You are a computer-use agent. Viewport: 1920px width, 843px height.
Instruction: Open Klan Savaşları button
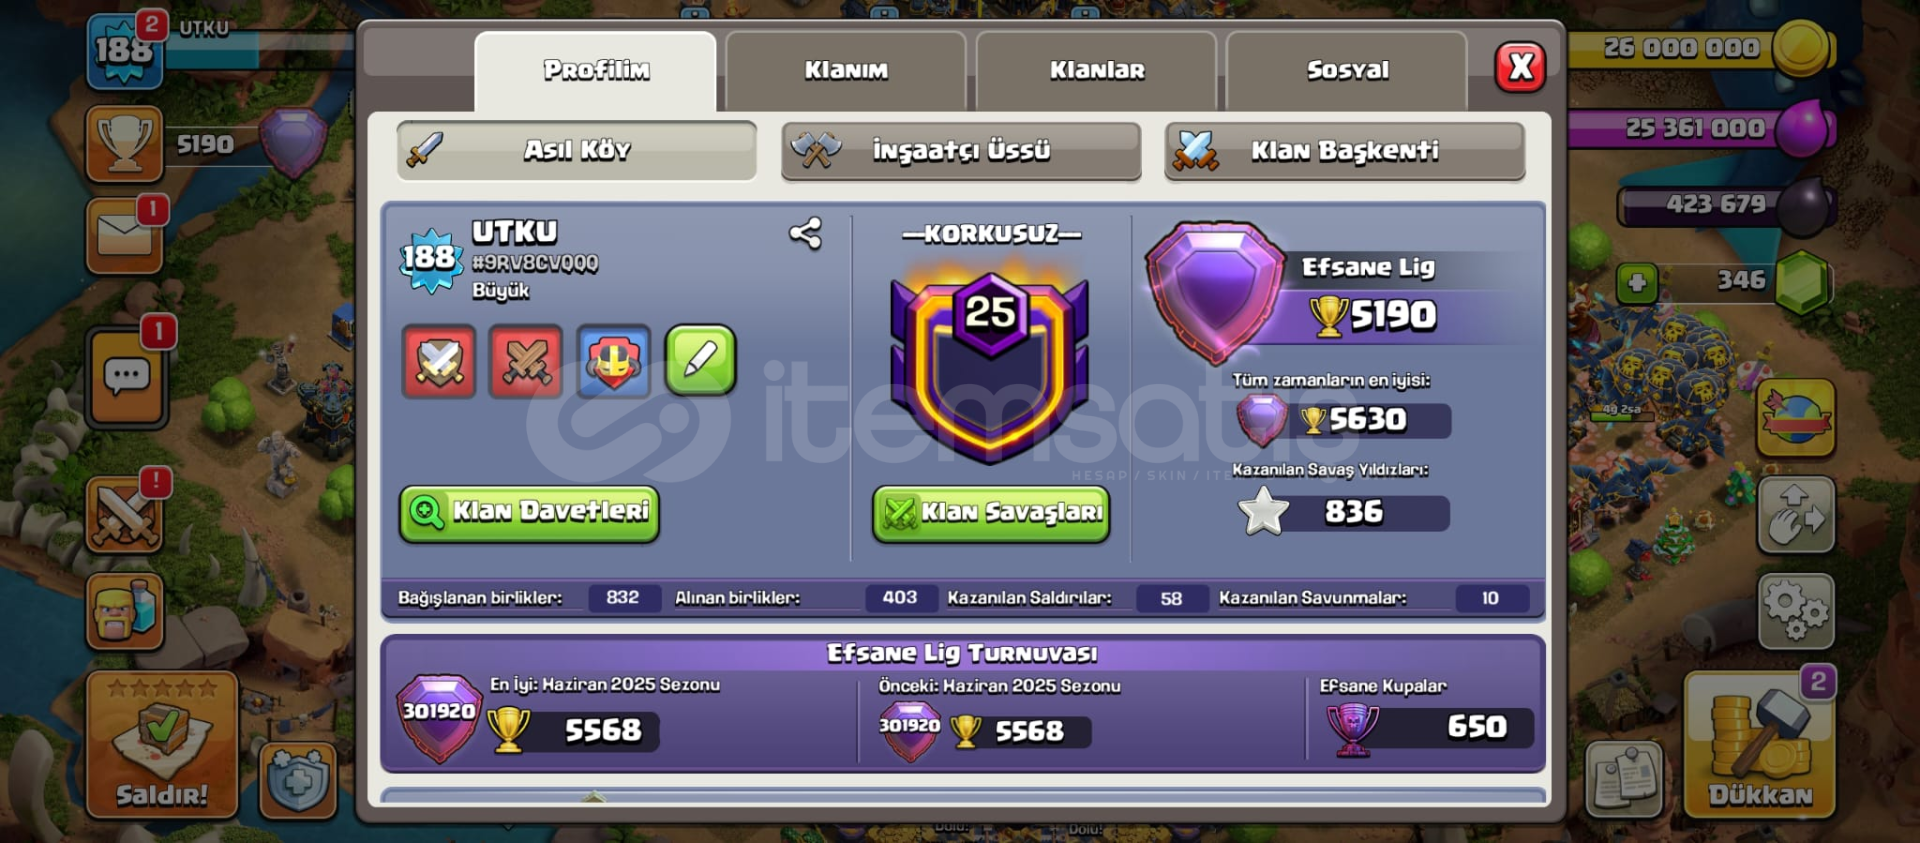pos(991,514)
